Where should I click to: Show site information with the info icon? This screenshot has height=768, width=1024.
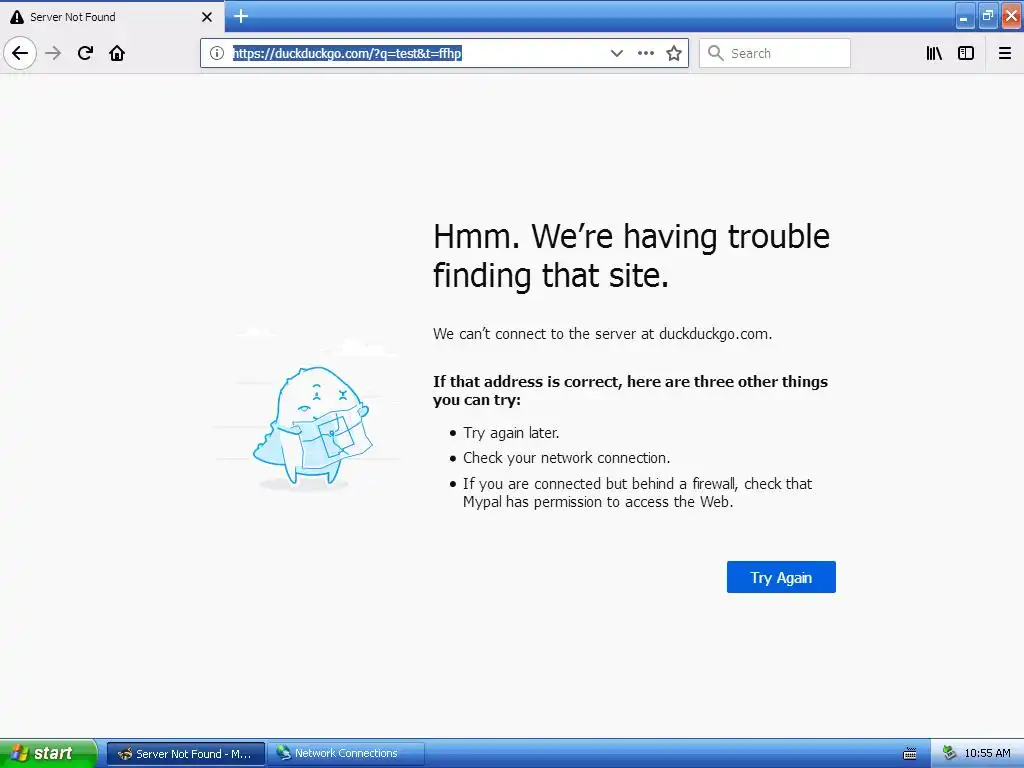[x=217, y=53]
